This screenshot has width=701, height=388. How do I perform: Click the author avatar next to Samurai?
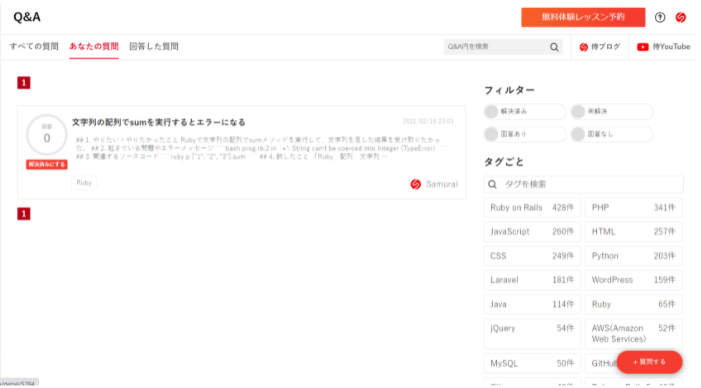pyautogui.click(x=415, y=184)
